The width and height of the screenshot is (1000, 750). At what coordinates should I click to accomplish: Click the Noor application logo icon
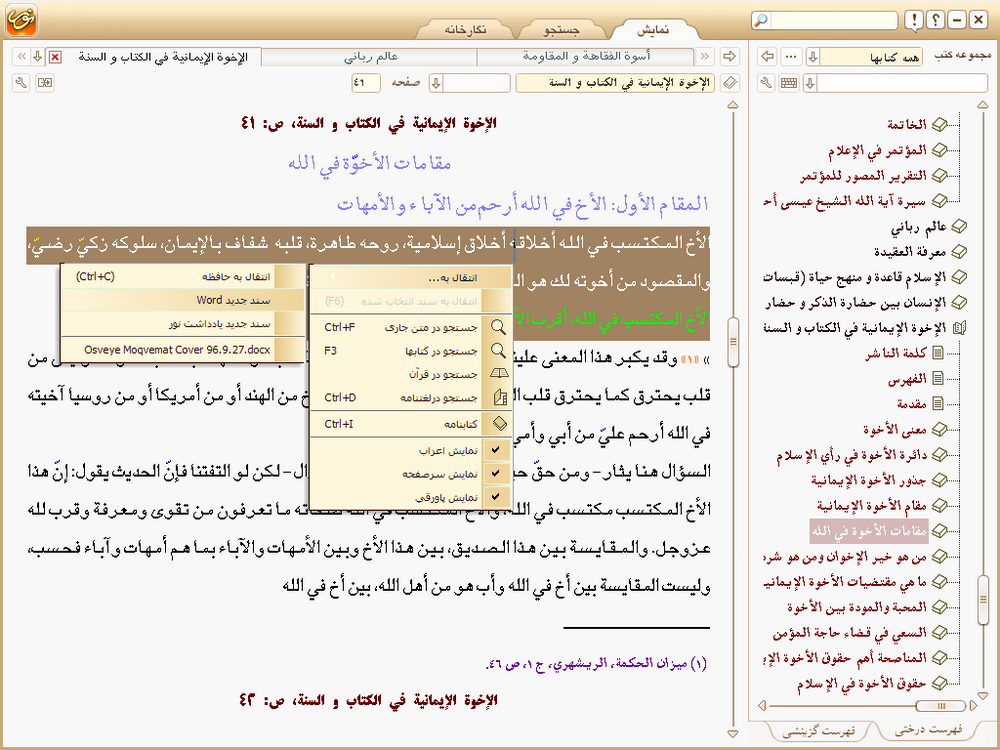click(x=21, y=20)
